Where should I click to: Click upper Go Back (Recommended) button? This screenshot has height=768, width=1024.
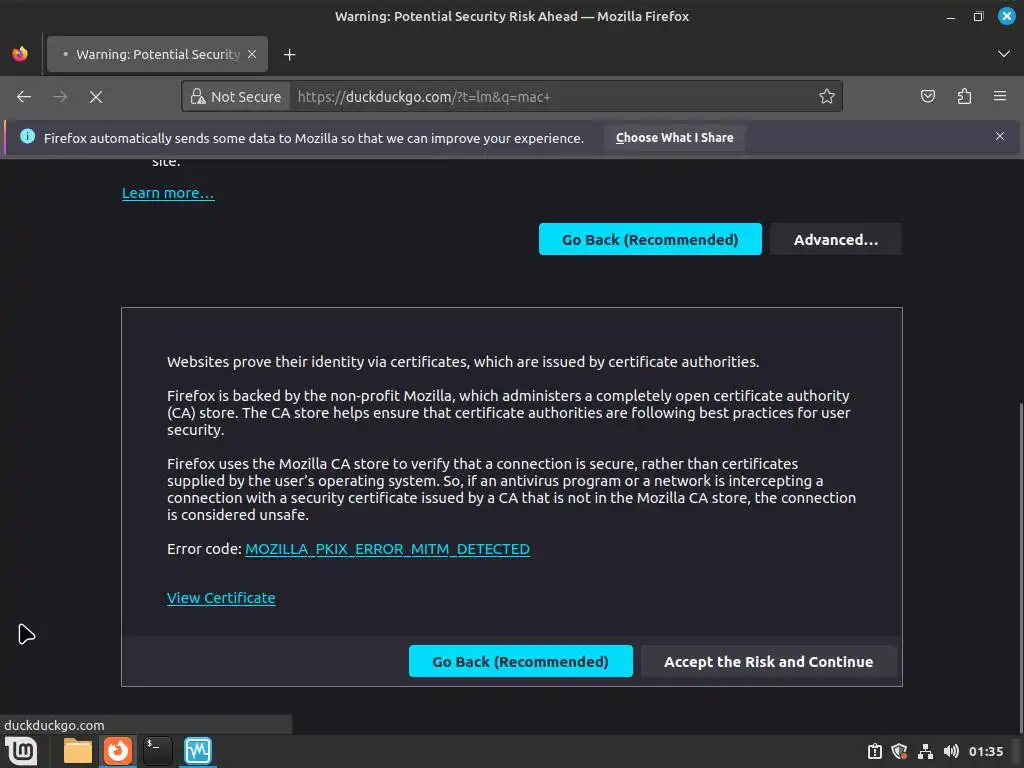click(650, 239)
